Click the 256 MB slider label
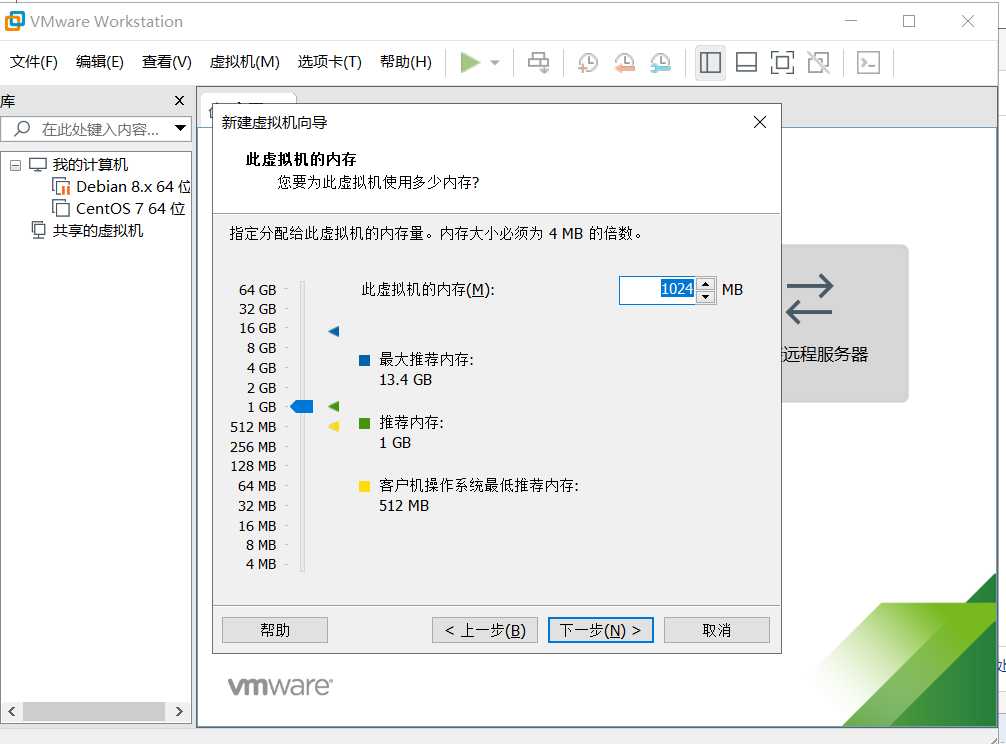The height and width of the screenshot is (744, 1006). pos(253,447)
